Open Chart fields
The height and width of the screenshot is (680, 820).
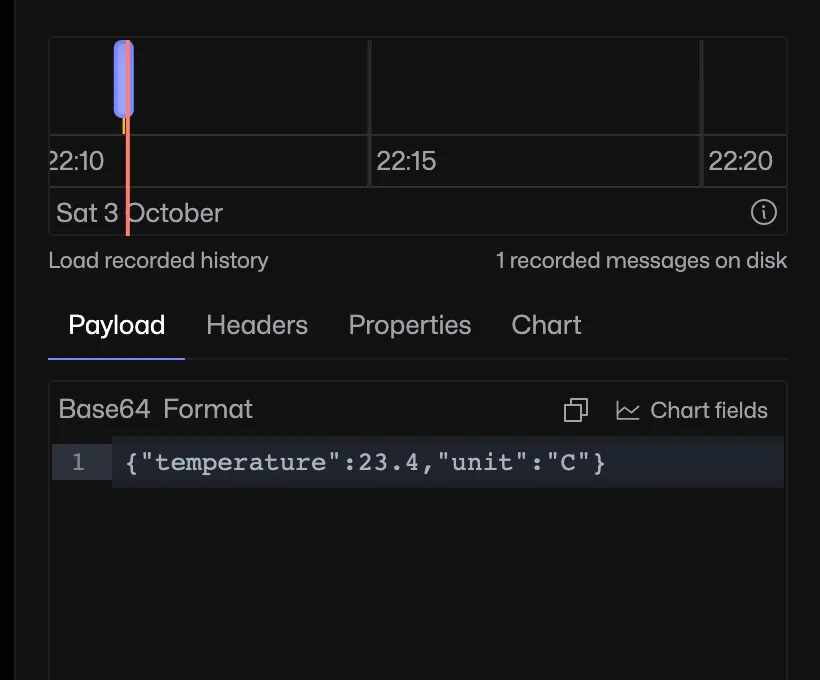pos(692,411)
